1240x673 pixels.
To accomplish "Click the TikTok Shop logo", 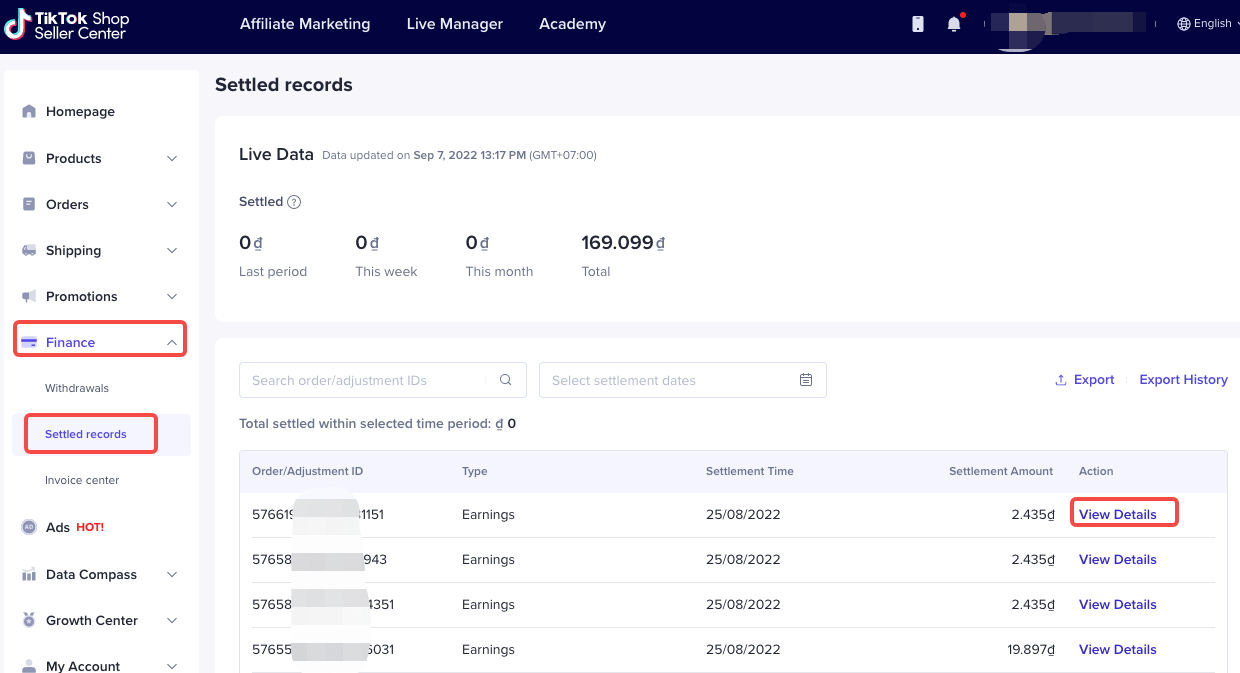I will pos(67,25).
